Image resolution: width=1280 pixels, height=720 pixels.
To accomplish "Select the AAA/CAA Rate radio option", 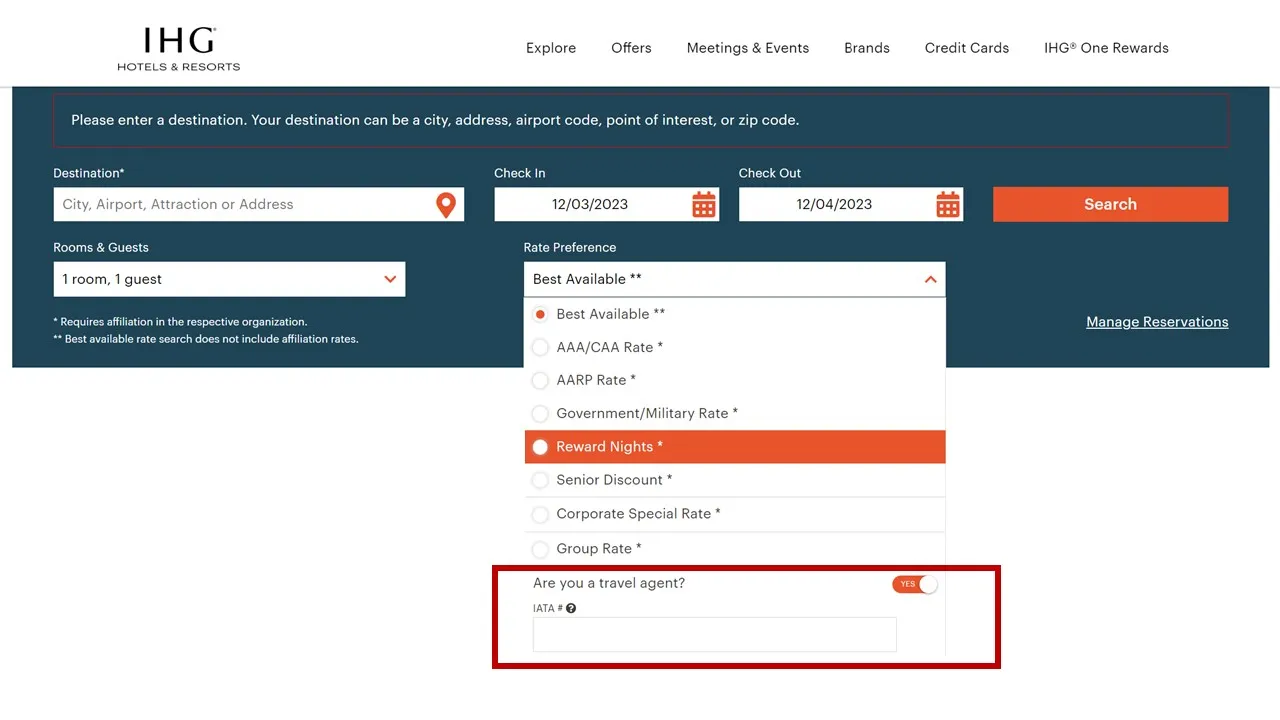I will click(x=540, y=347).
